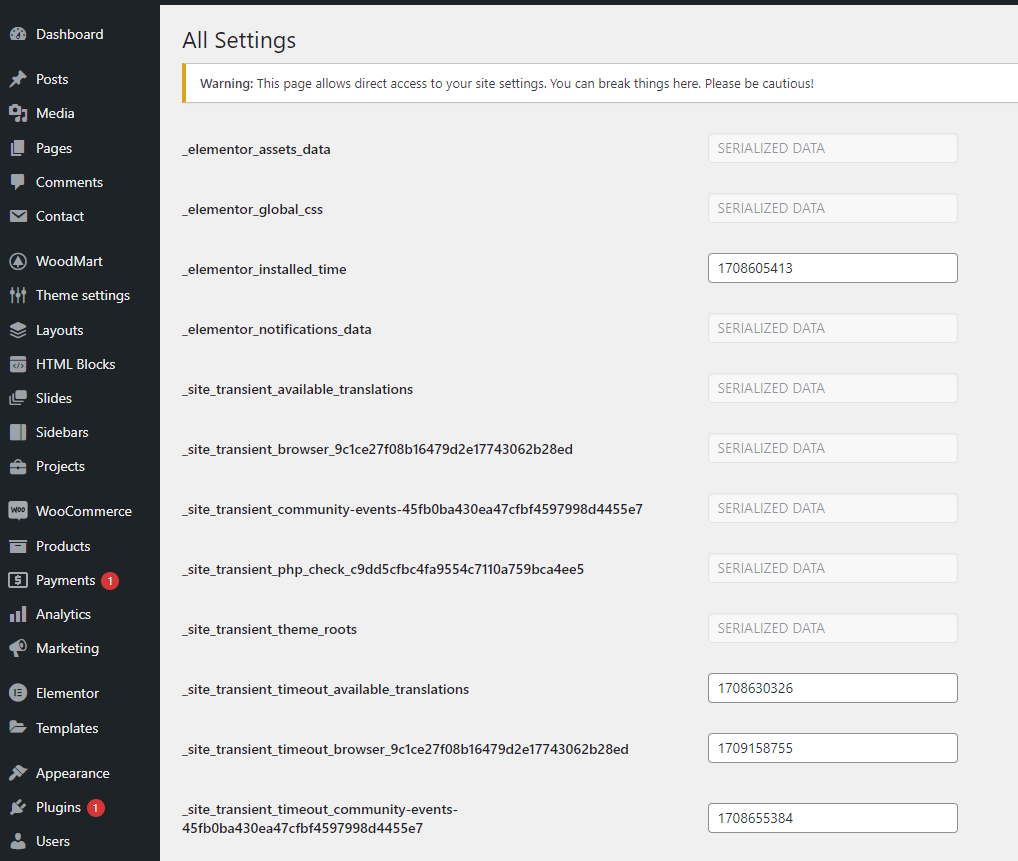The height and width of the screenshot is (861, 1018).
Task: Click the Payments notification badge
Action: click(110, 580)
